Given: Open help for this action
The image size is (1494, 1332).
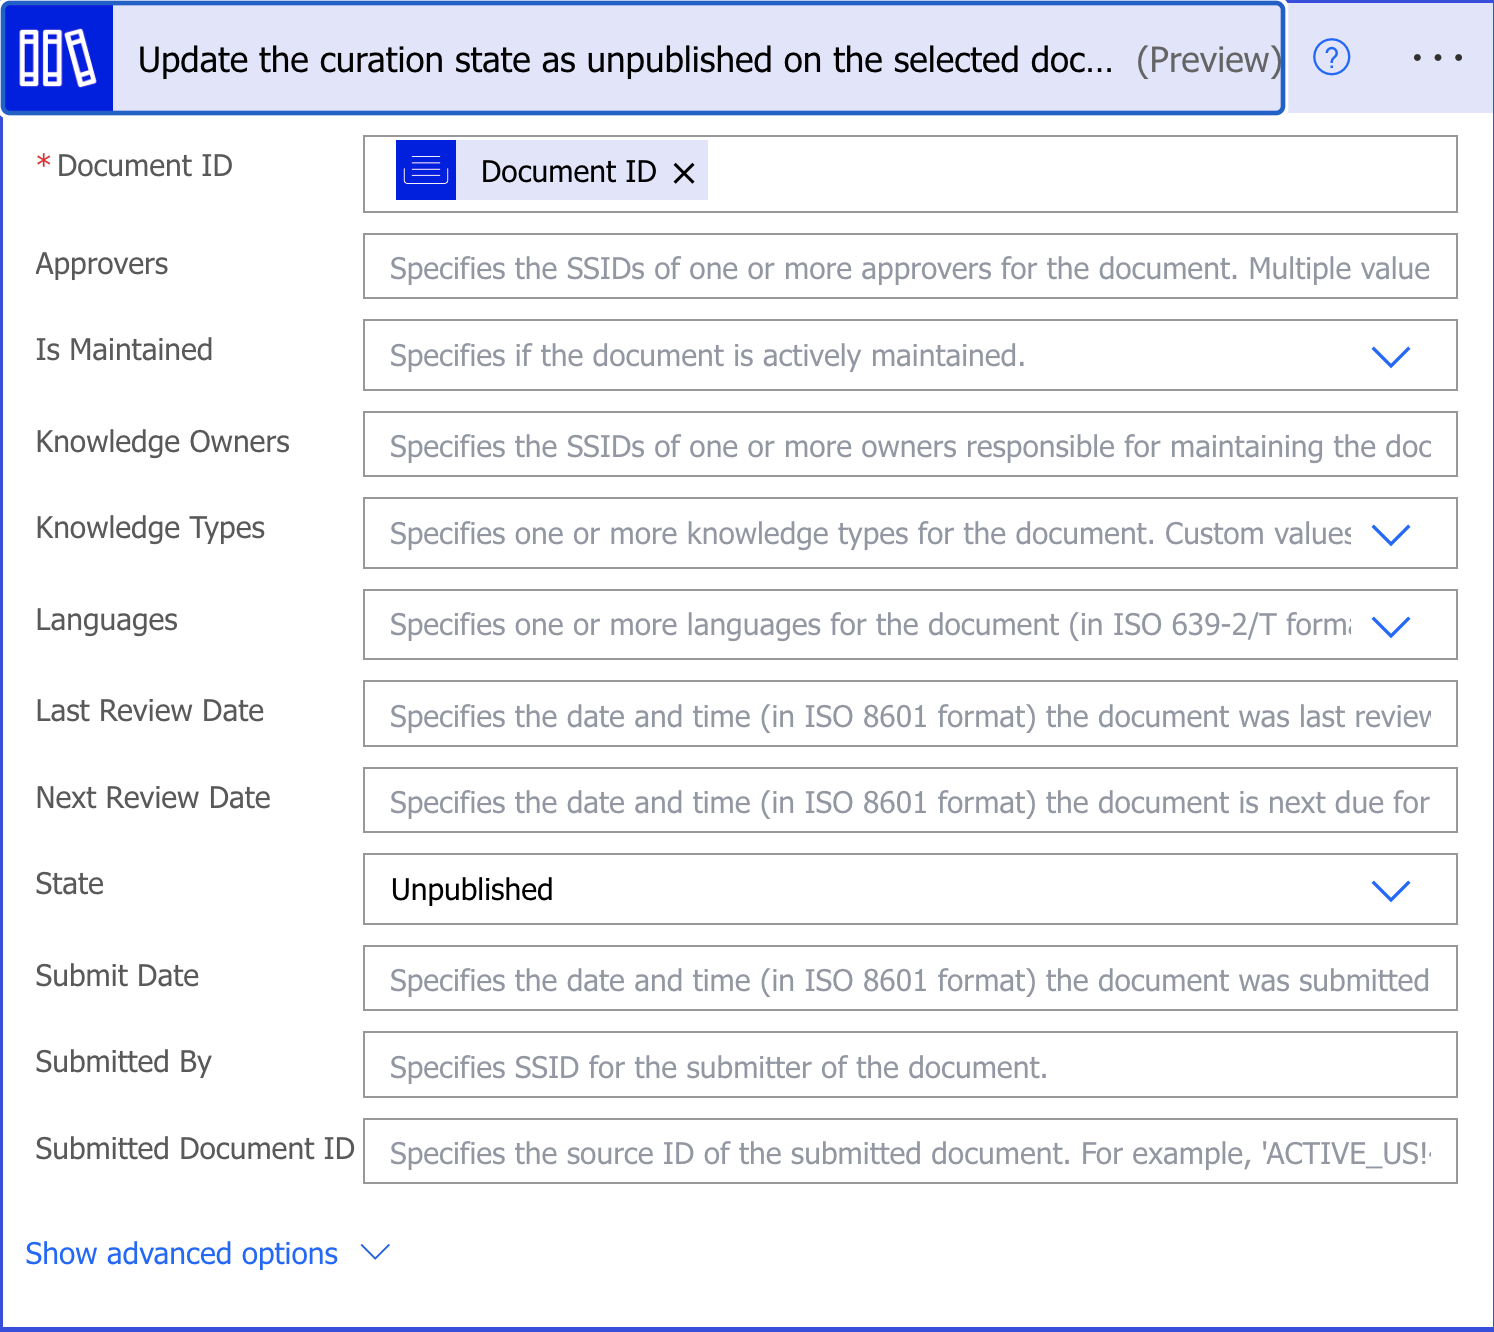Looking at the screenshot, I should (x=1331, y=58).
